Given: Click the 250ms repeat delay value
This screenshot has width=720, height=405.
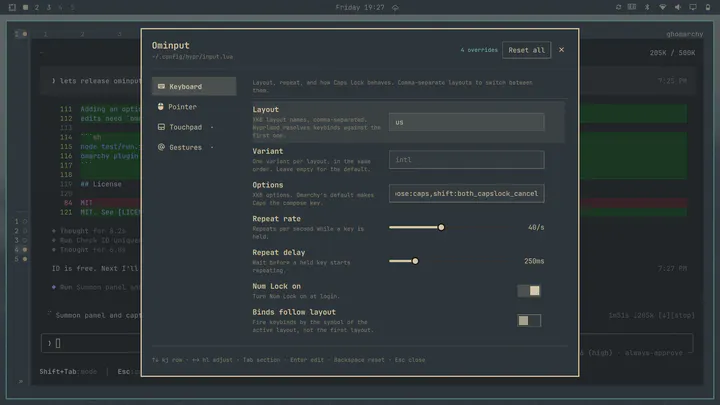Looking at the screenshot, I should click(x=534, y=261).
